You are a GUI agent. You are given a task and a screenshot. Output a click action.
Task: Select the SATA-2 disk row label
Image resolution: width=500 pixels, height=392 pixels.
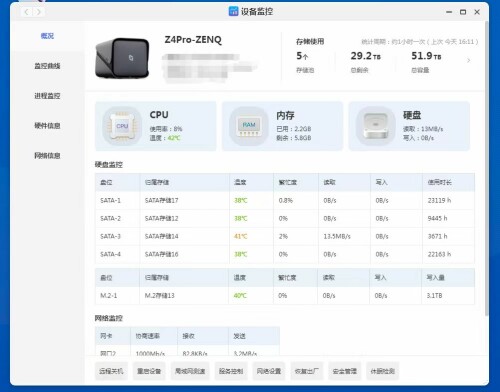pyautogui.click(x=110, y=219)
